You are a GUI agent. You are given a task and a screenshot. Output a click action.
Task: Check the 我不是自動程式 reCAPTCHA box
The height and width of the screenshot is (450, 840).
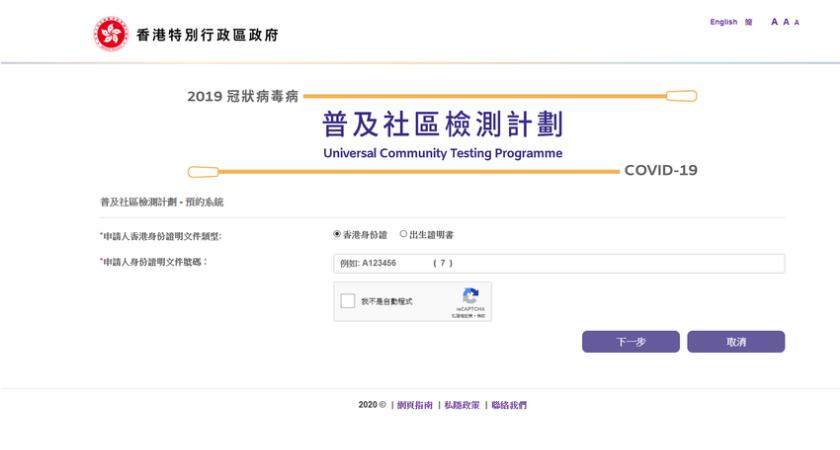pos(347,301)
